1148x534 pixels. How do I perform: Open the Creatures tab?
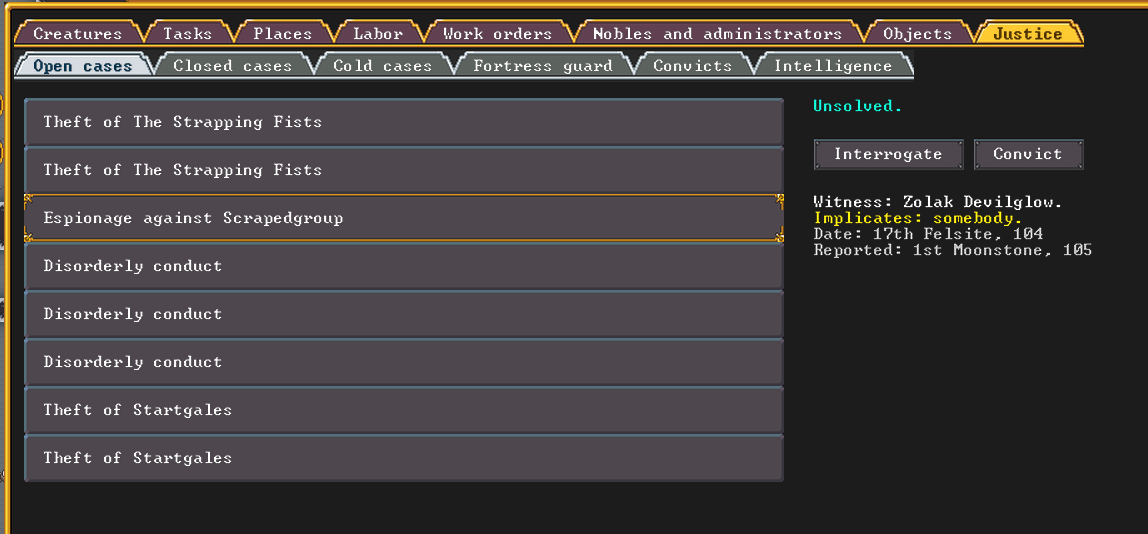pos(78,34)
